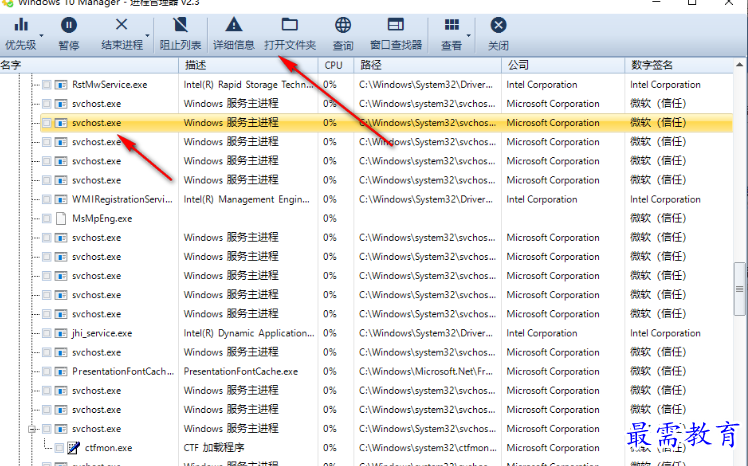This screenshot has width=748, height=466.
Task: Click the 结束进程 end process icon
Action: click(x=122, y=24)
